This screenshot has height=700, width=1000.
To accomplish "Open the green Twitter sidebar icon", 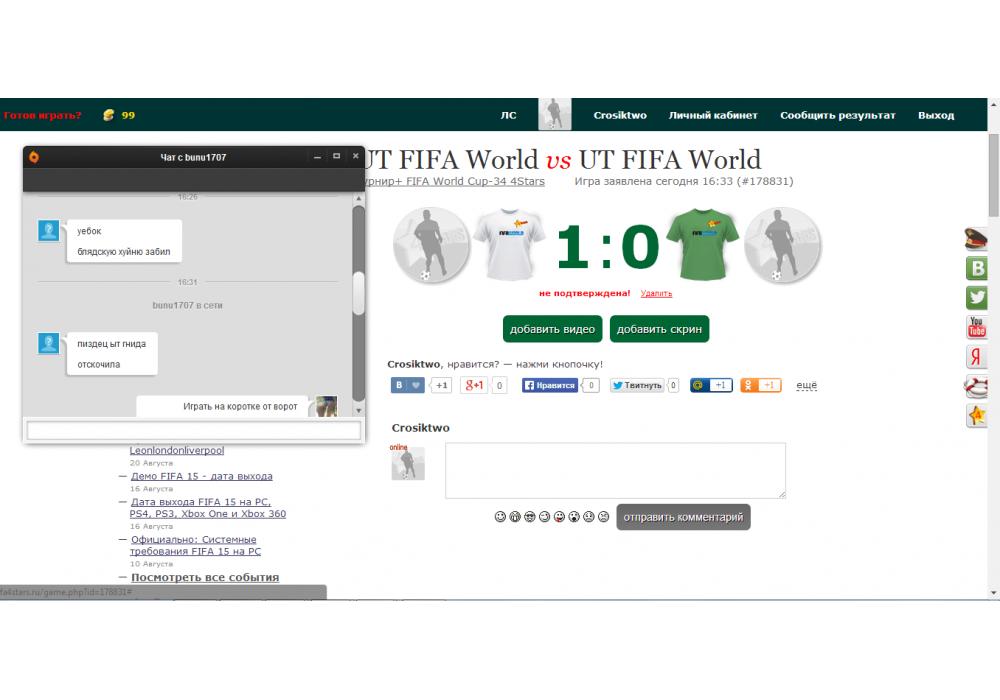I will [x=976, y=298].
